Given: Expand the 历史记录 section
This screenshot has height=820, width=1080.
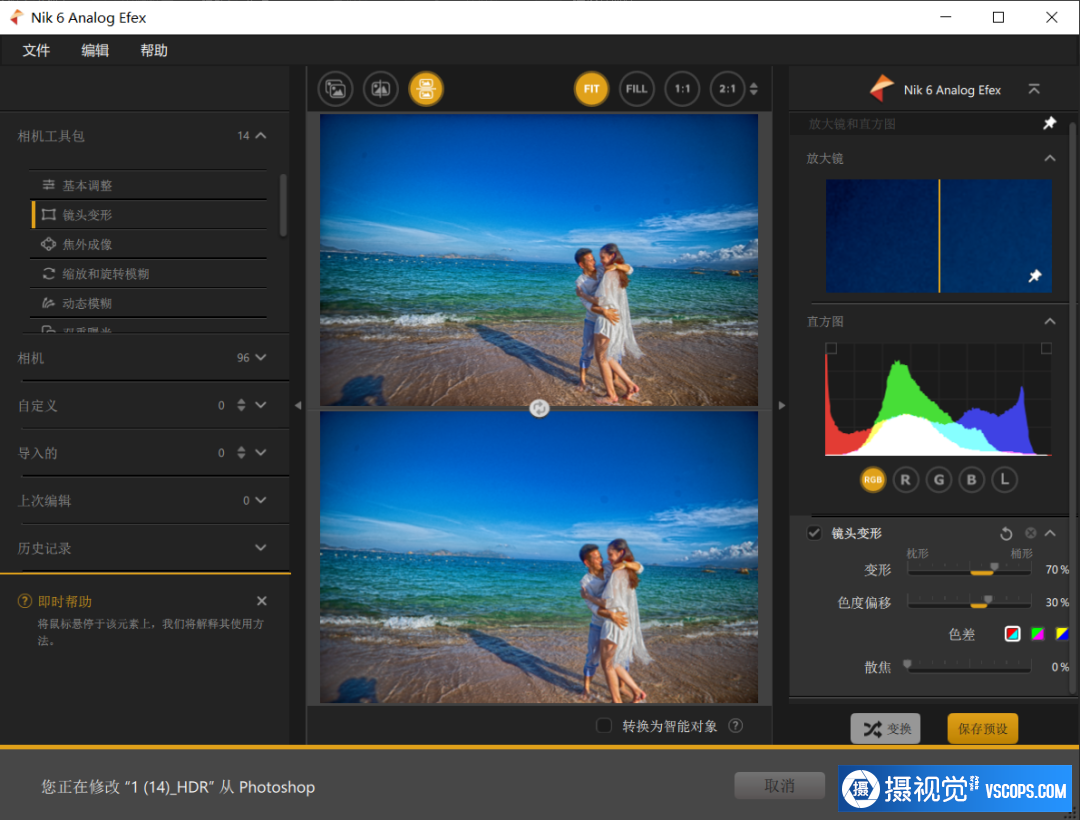Looking at the screenshot, I should coord(261,547).
